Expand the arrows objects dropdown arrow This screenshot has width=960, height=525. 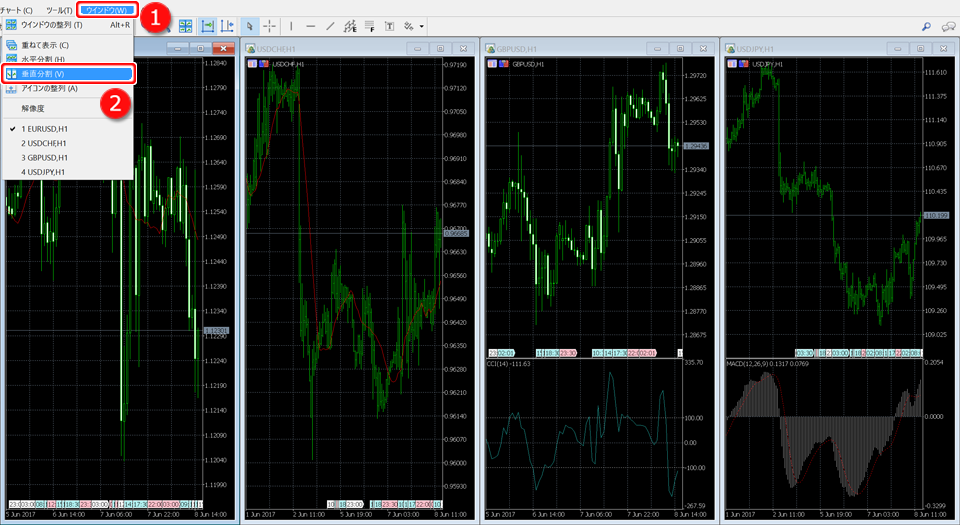tap(422, 25)
